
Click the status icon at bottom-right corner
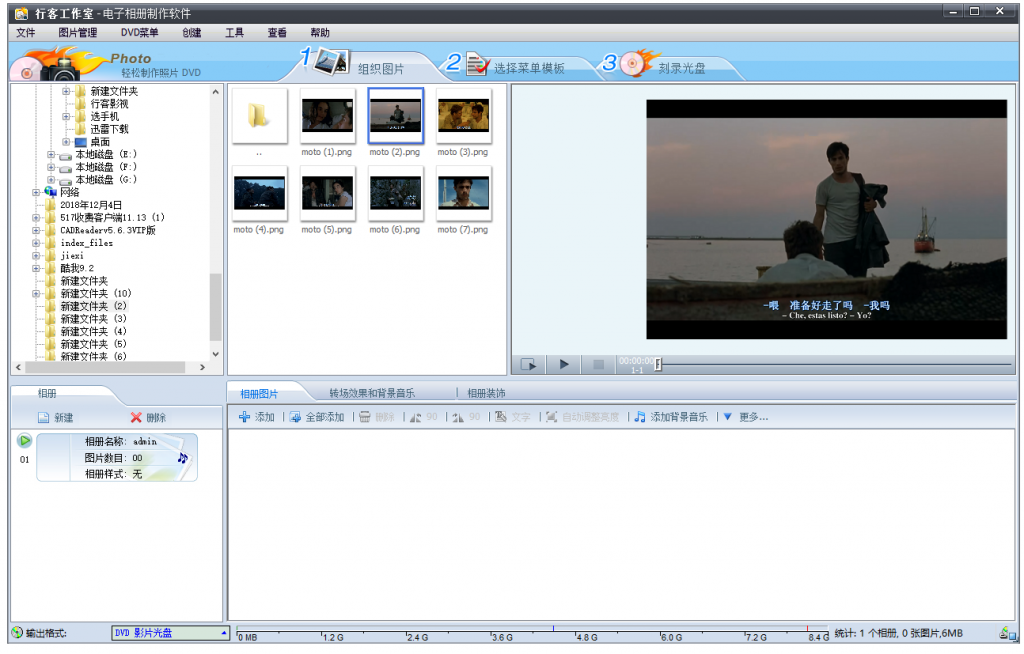click(1006, 632)
